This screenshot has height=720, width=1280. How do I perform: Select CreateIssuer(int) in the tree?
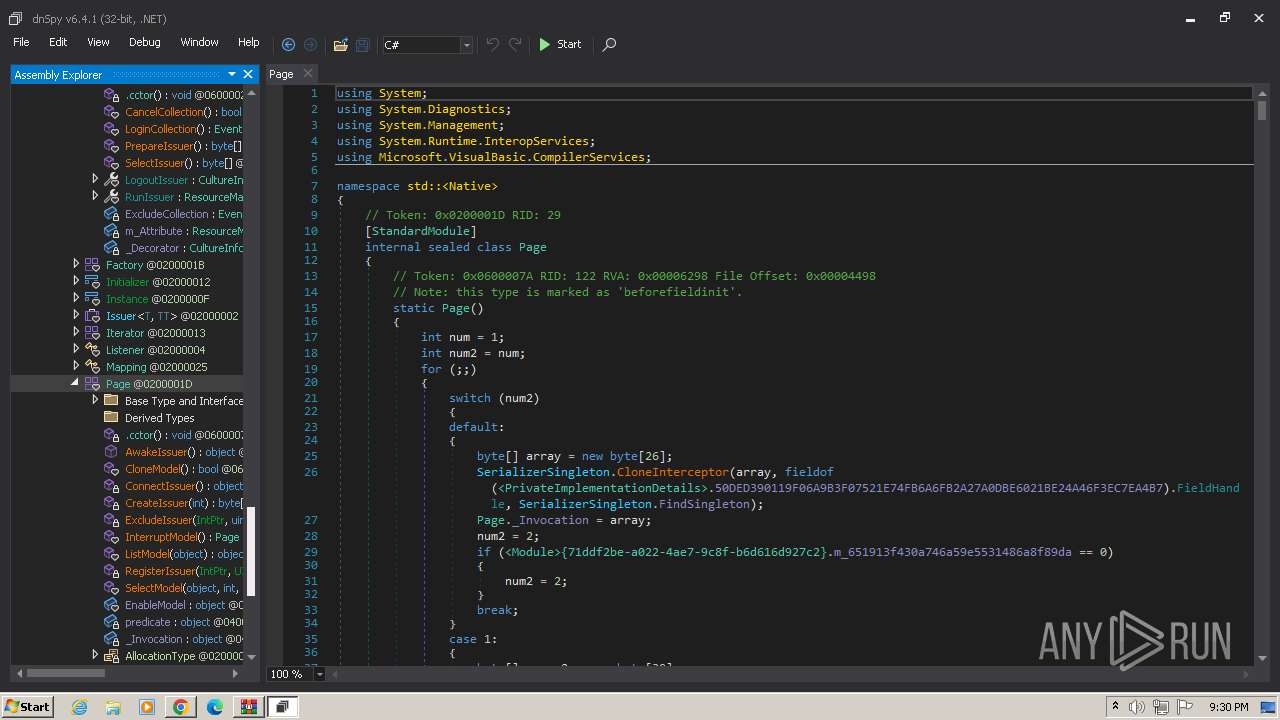(183, 503)
